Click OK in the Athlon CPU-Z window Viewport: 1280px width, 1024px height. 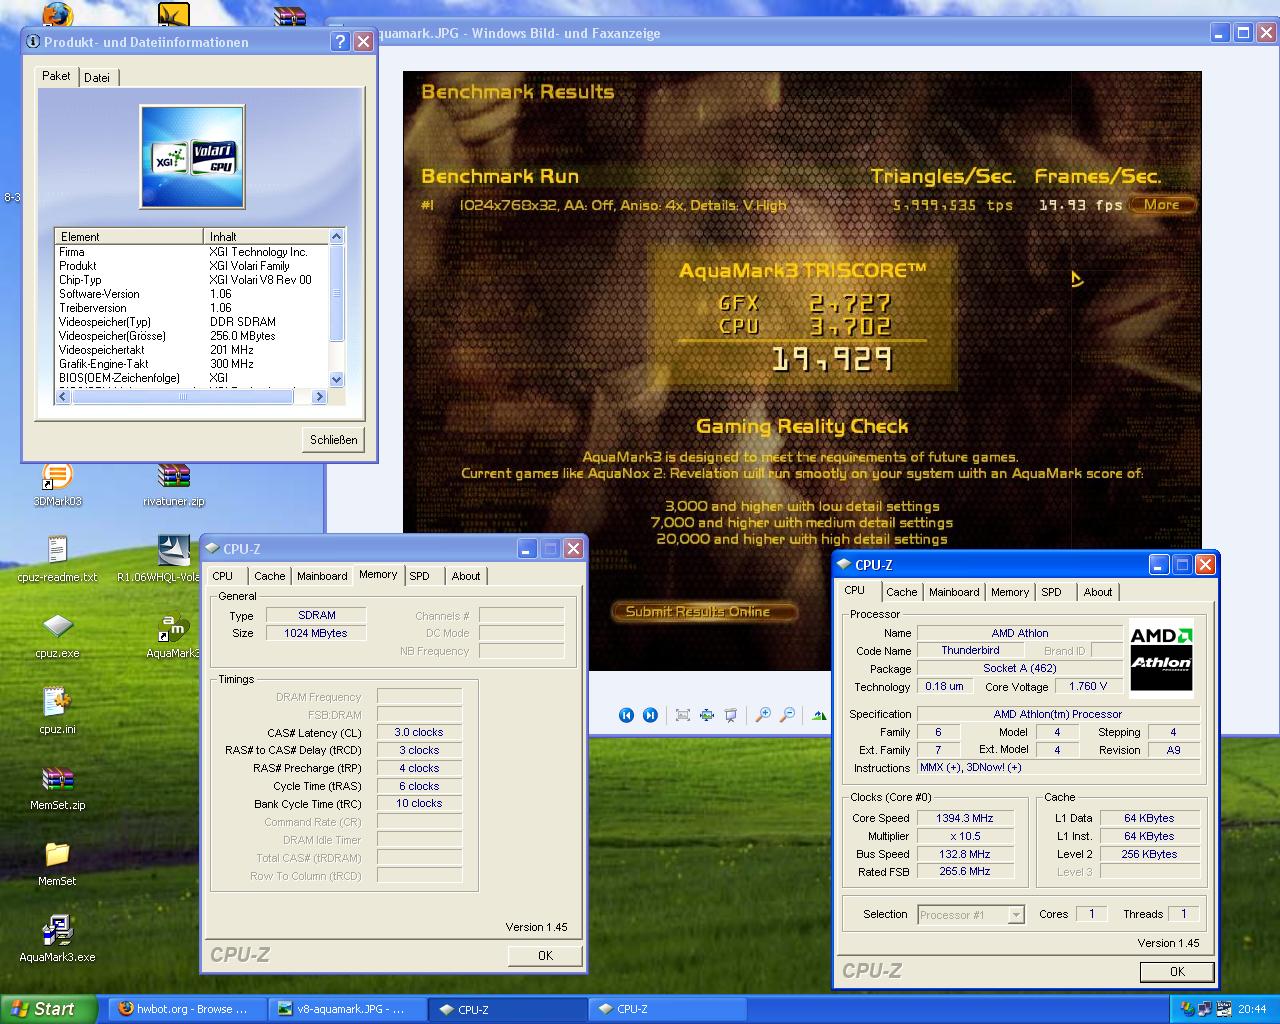(x=1177, y=971)
